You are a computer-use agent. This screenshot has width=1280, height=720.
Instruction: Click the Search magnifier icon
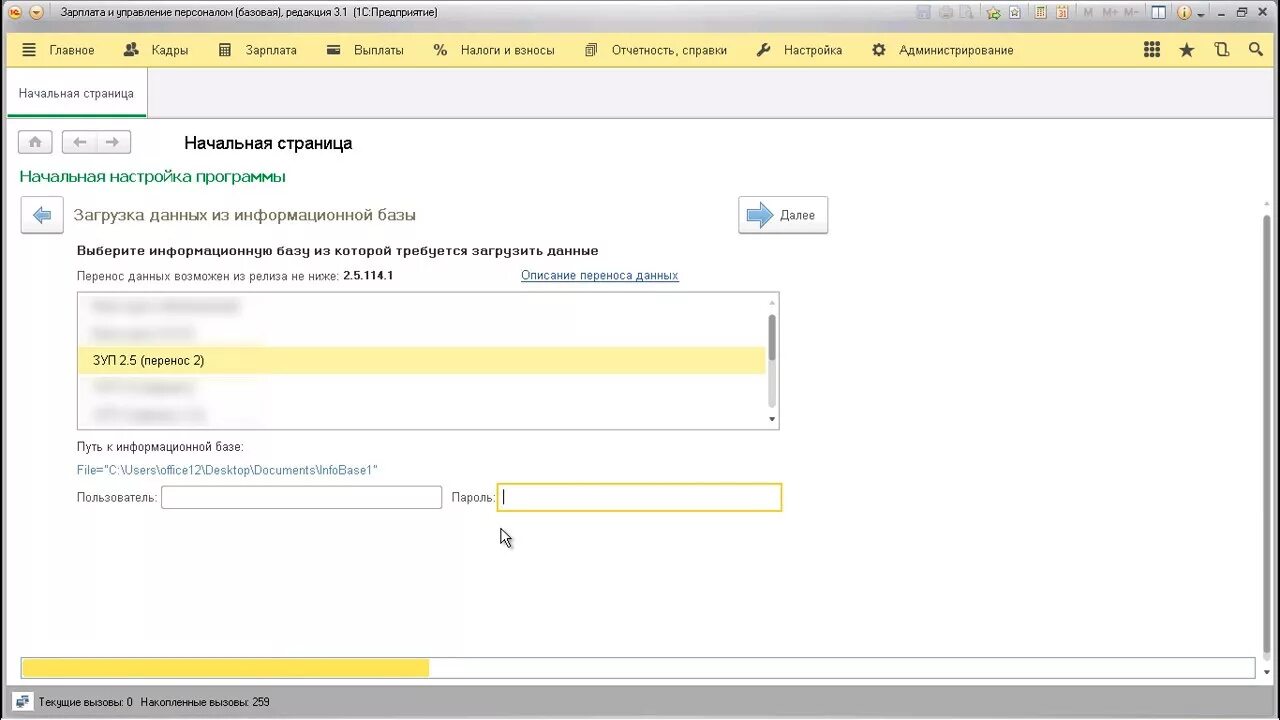(x=1255, y=50)
